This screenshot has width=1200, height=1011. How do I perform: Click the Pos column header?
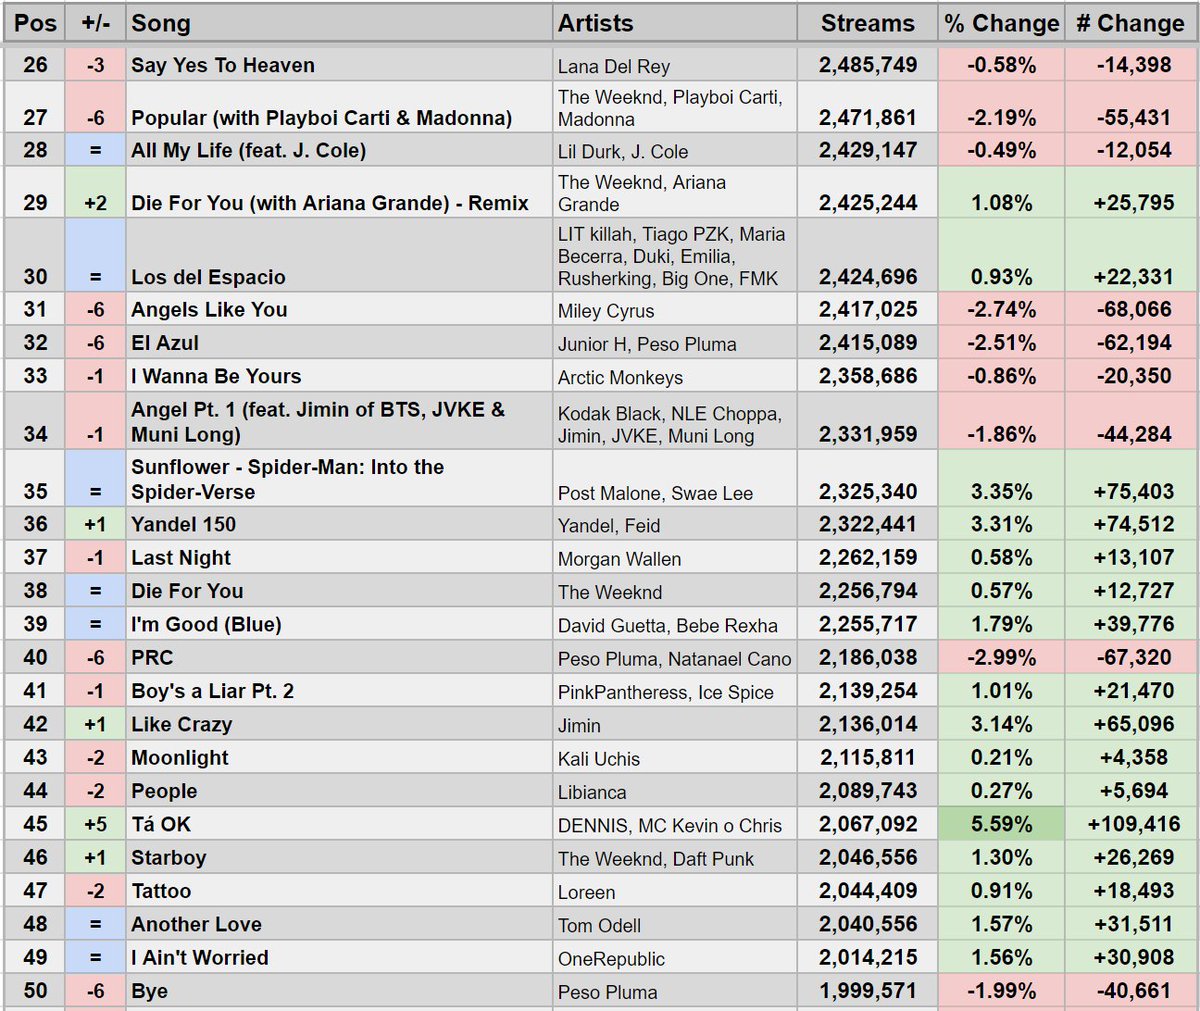pos(35,23)
